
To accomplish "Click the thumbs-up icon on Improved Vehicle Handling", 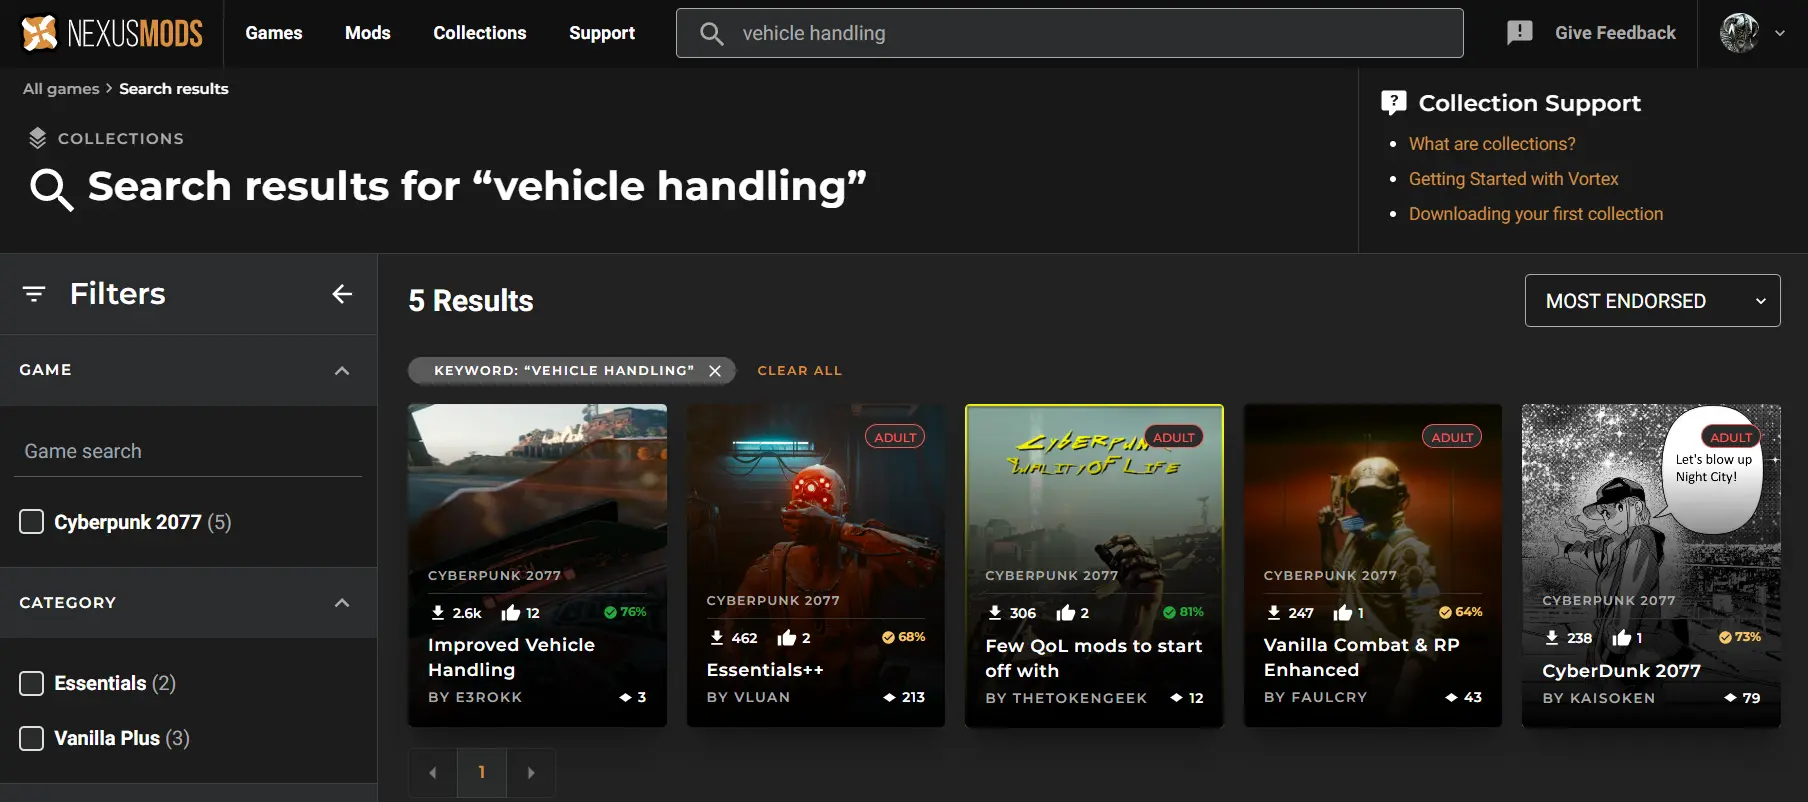I will [x=510, y=612].
